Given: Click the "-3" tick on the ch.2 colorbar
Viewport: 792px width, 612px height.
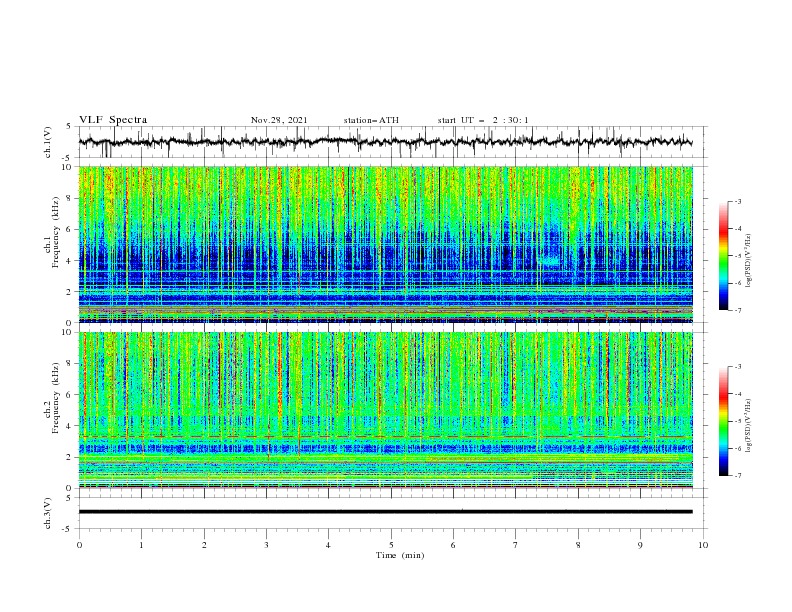Looking at the screenshot, I should pyautogui.click(x=737, y=367).
